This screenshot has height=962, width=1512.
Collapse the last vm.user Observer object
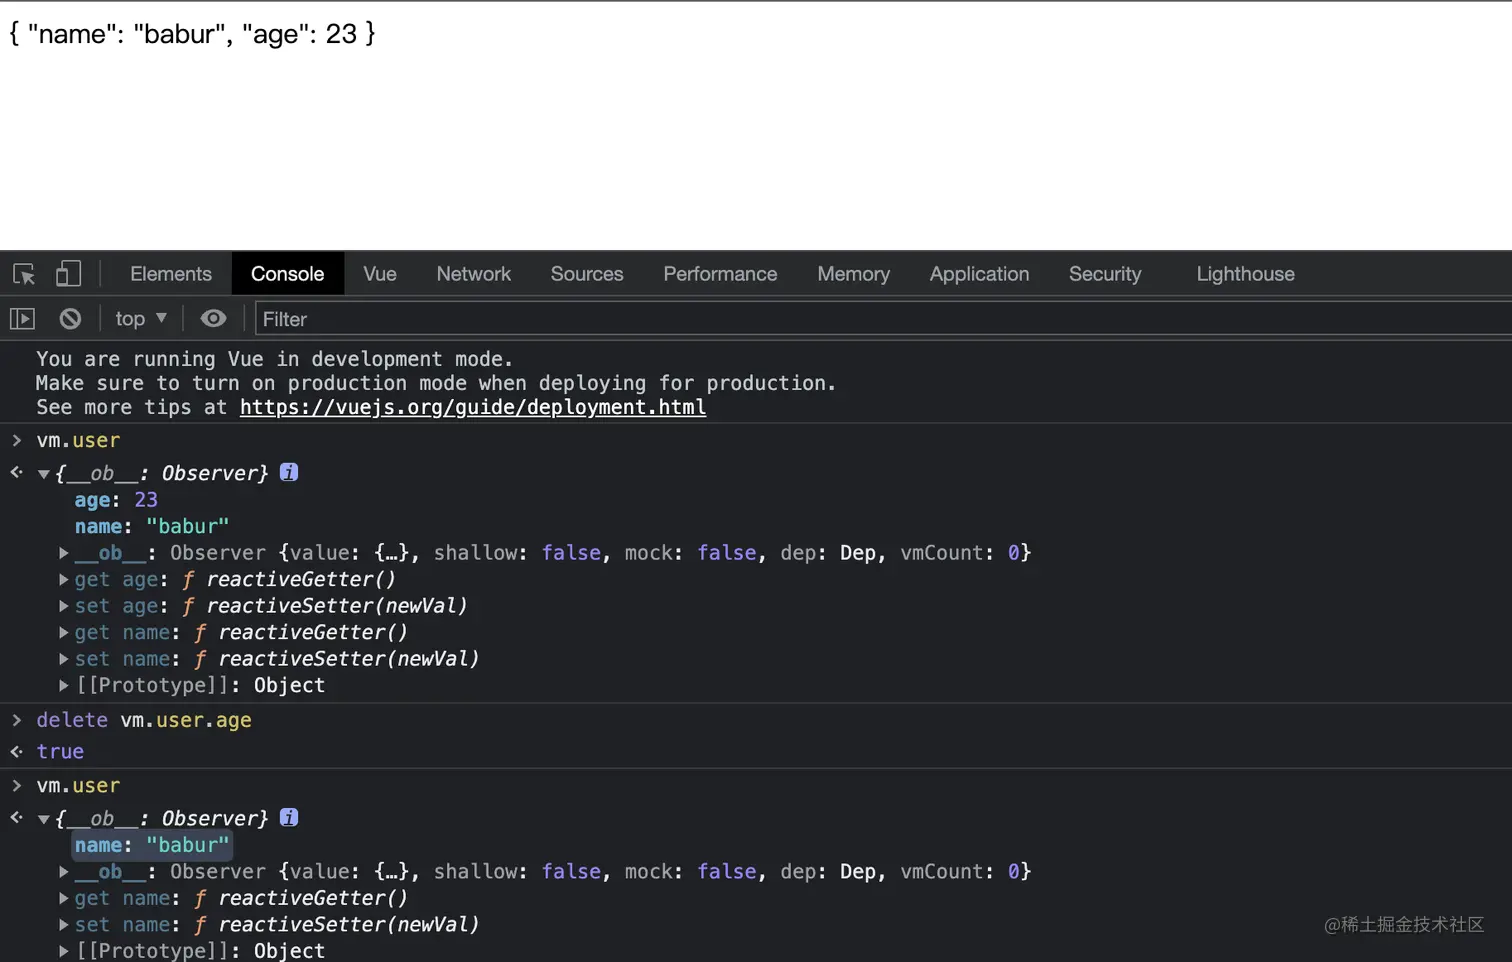point(44,819)
